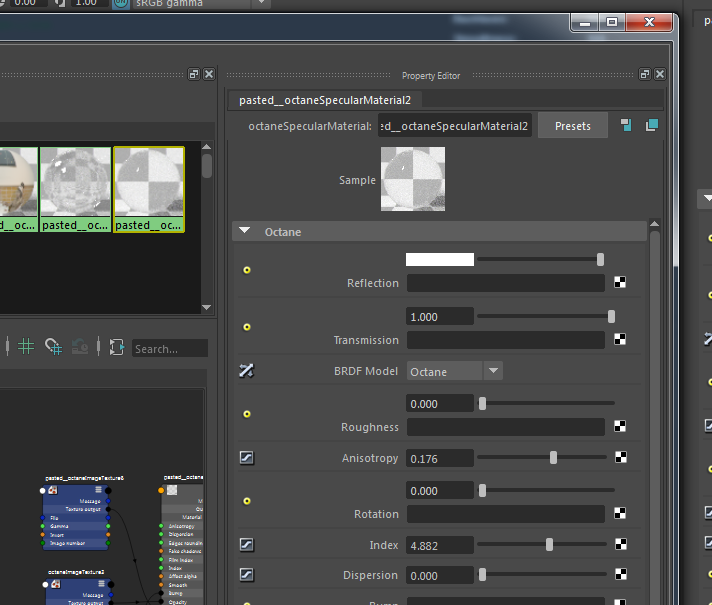Float the material browser panel
Screen dimensions: 712x605
tap(194, 74)
